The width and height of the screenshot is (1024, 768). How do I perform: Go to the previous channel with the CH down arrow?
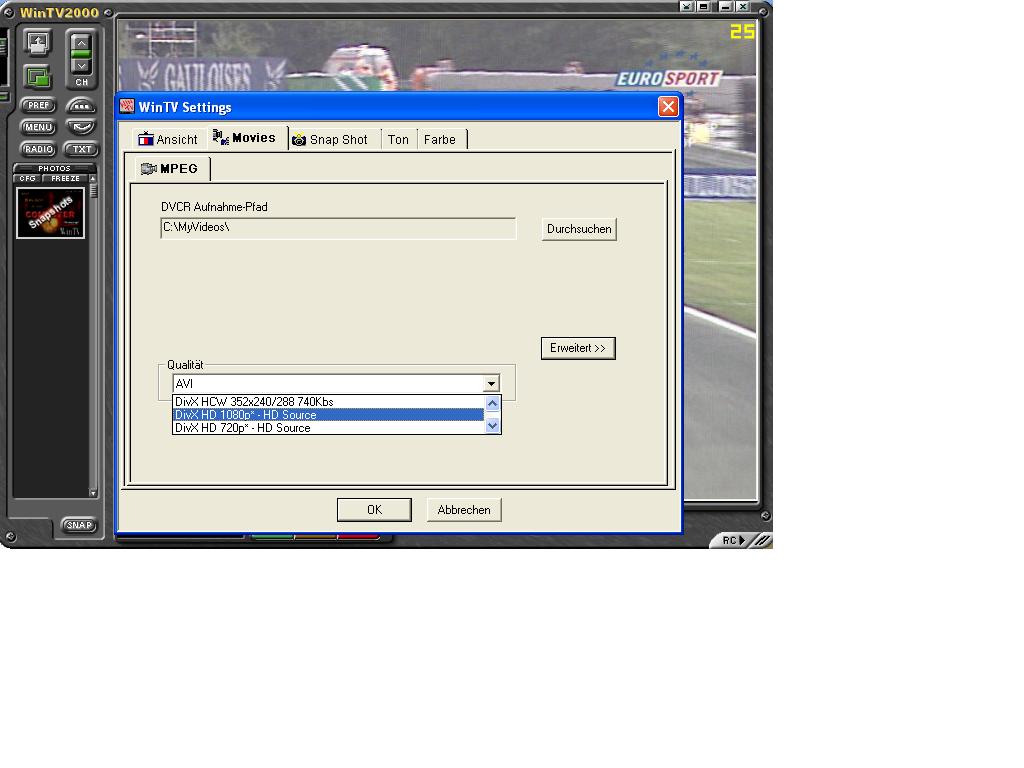coord(81,65)
